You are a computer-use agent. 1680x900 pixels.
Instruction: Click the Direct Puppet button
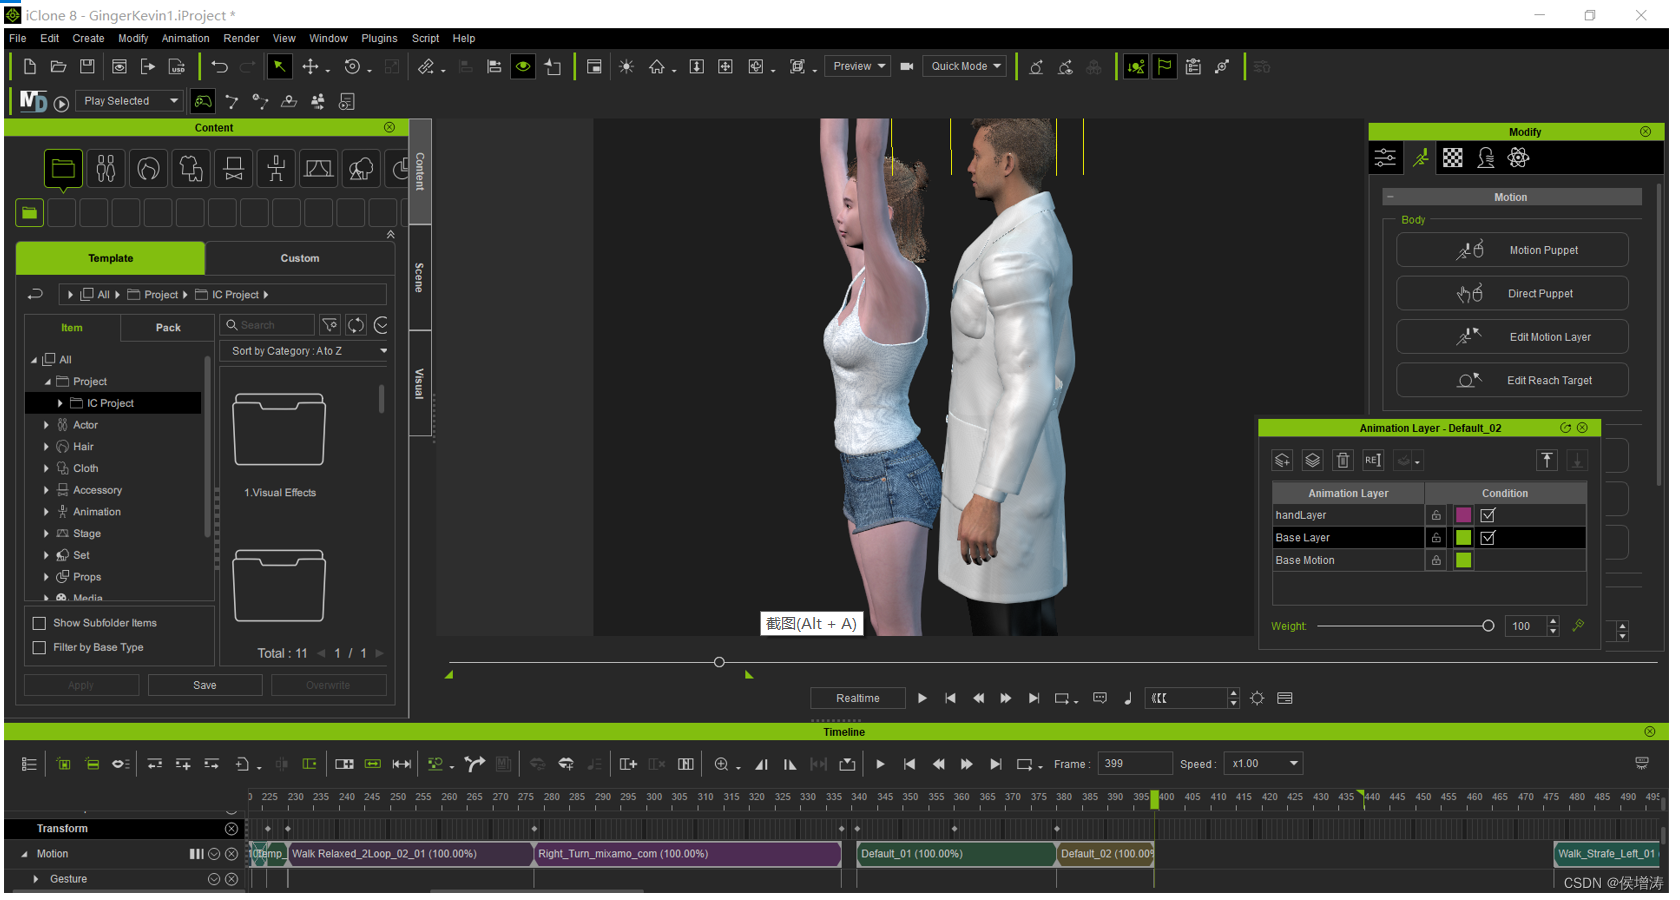click(1512, 294)
